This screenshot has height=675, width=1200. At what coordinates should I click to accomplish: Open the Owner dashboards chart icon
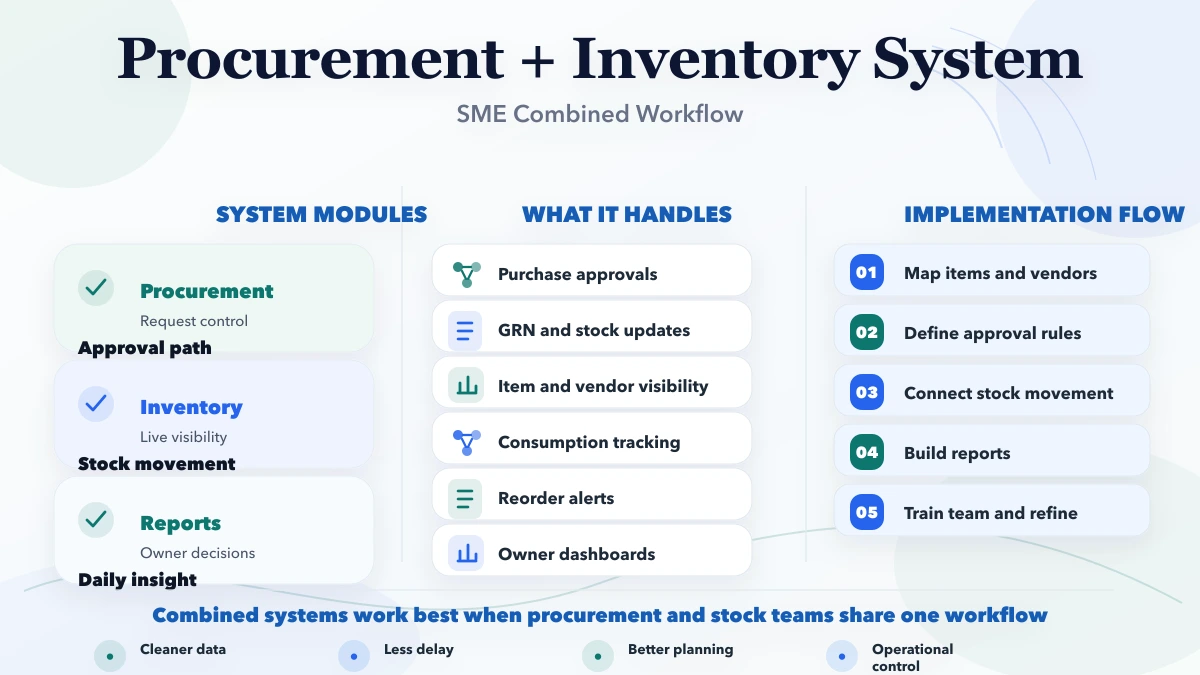tap(464, 550)
